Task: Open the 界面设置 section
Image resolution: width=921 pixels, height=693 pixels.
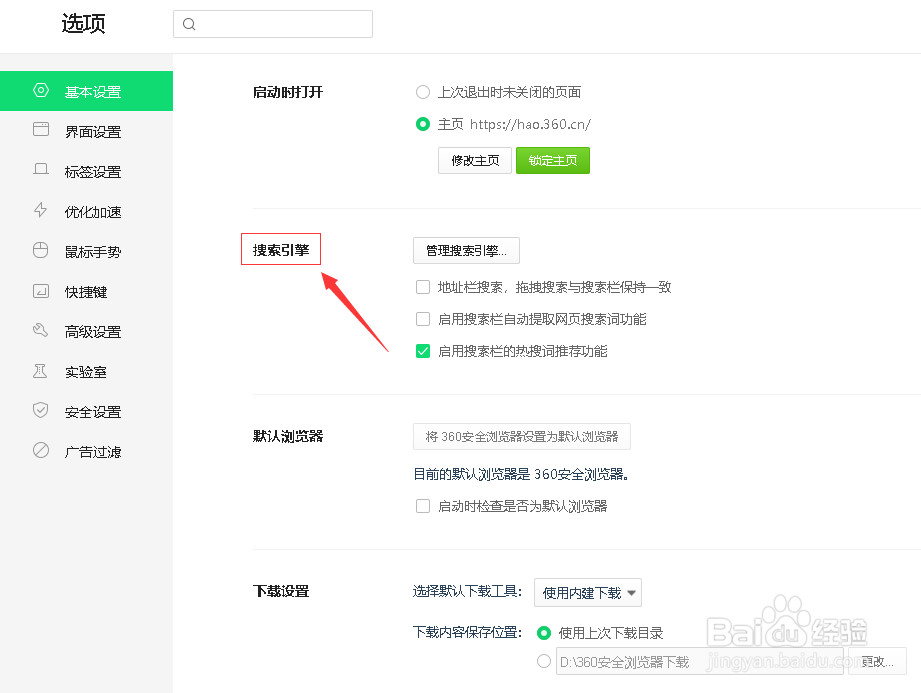Action: (x=86, y=132)
